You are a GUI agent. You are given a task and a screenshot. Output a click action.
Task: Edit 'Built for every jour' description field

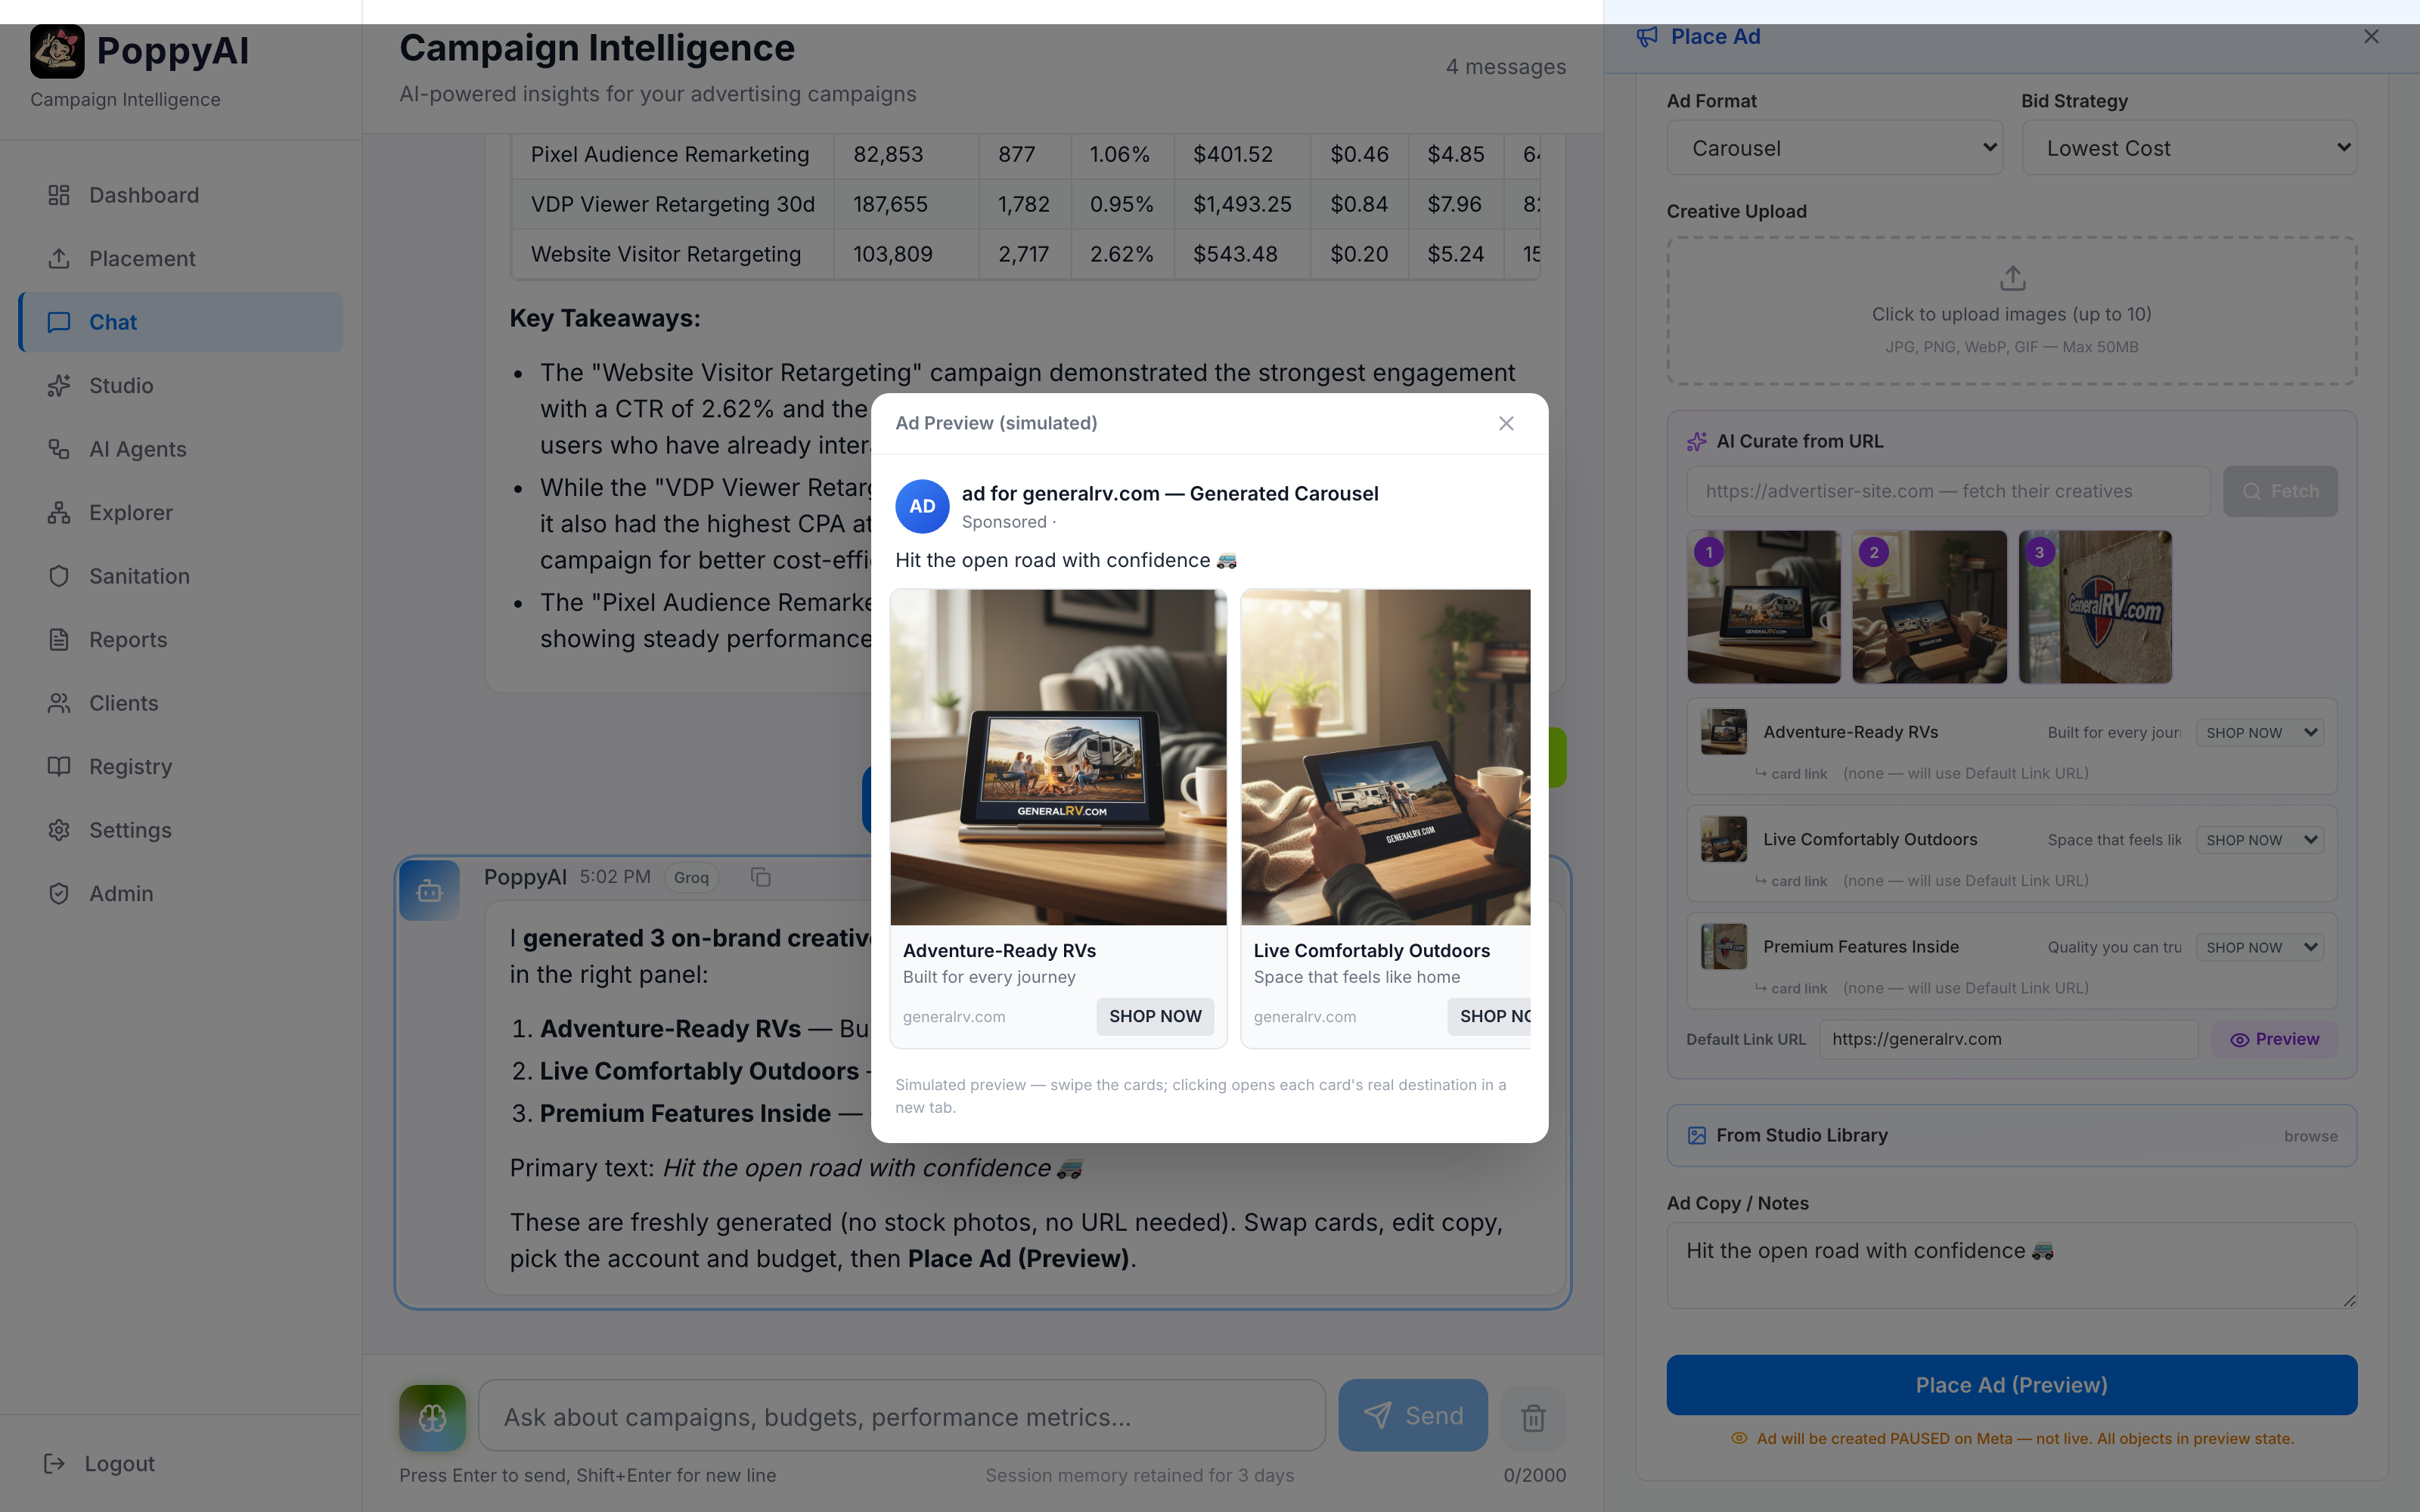[x=2114, y=732]
